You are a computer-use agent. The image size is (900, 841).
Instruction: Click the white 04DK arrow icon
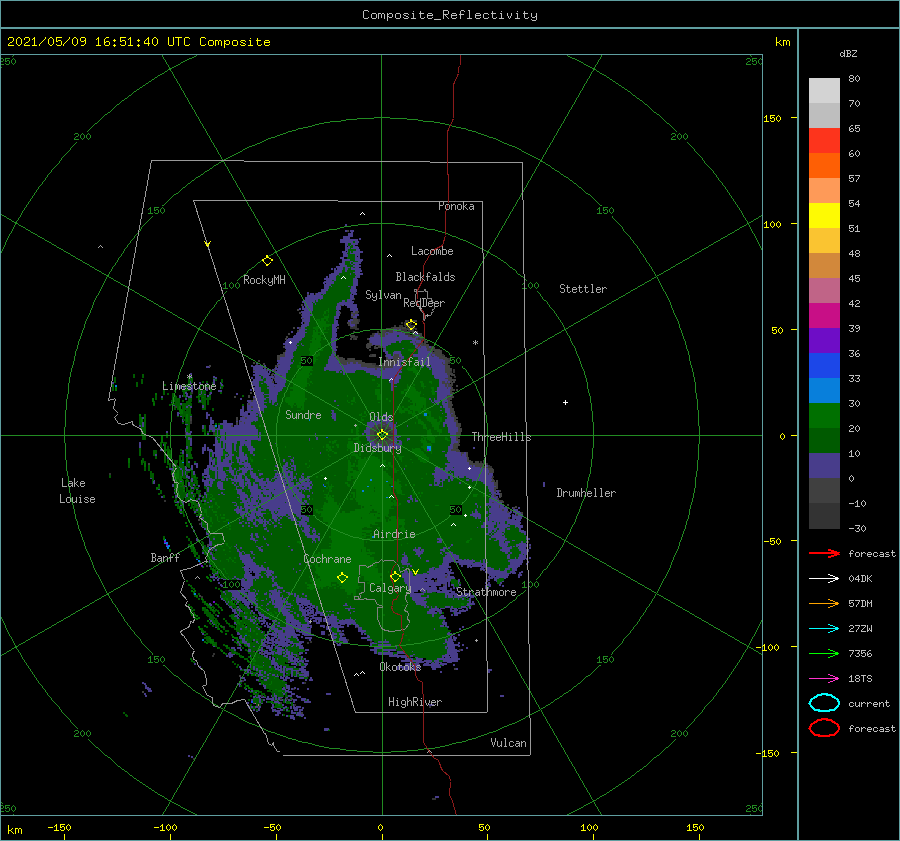click(824, 579)
